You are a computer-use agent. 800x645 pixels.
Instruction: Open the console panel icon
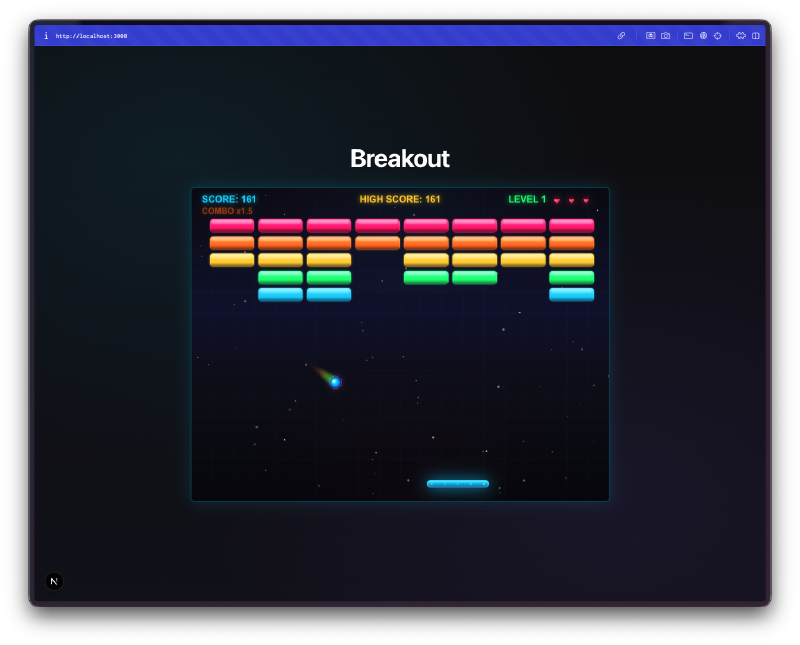(x=689, y=36)
